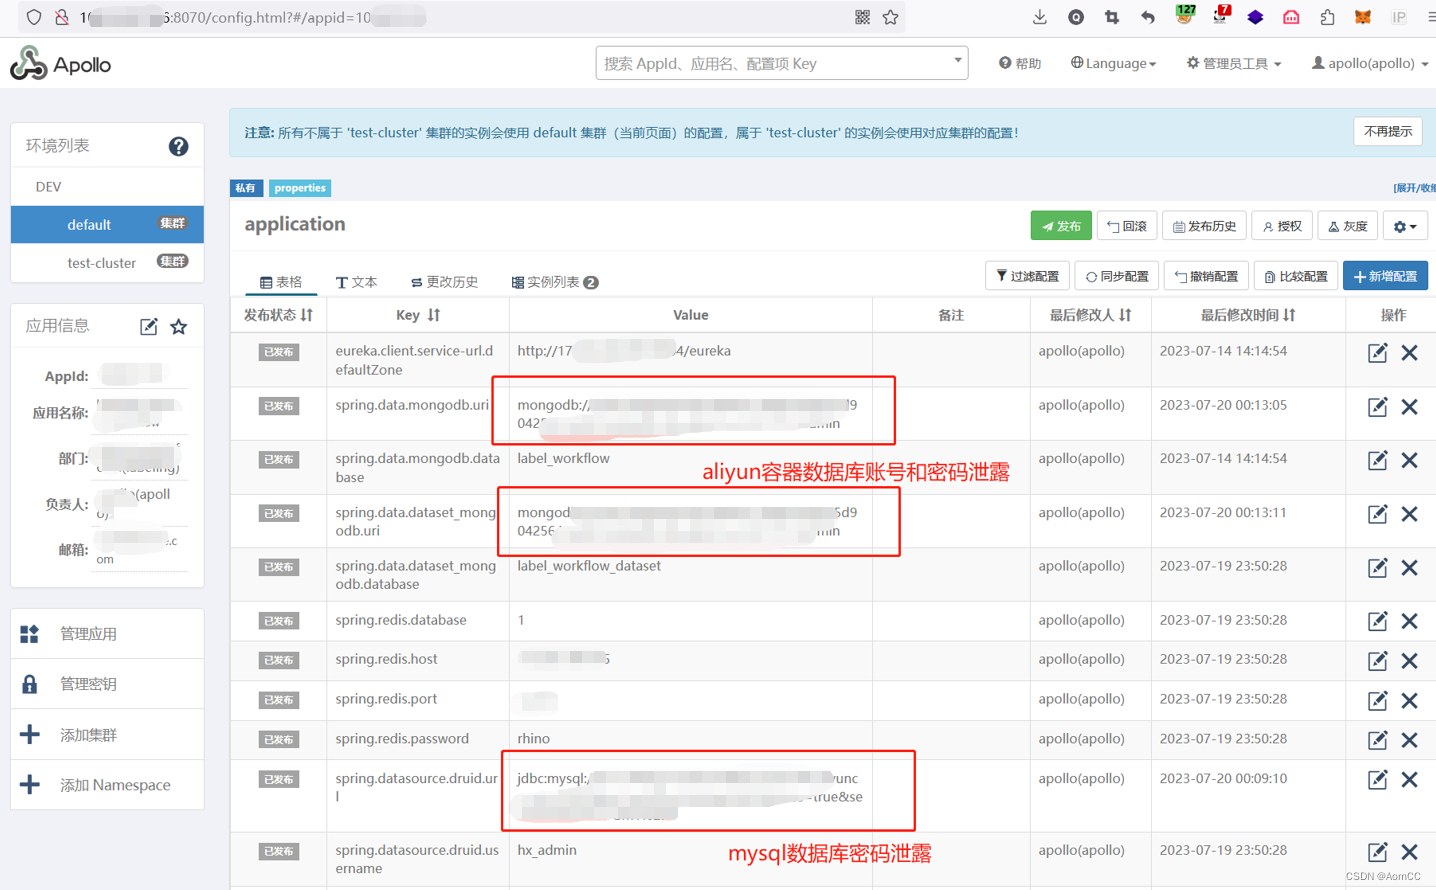This screenshot has width=1436, height=890.
Task: Click the edit pencil beside 应用信息
Action: click(148, 326)
